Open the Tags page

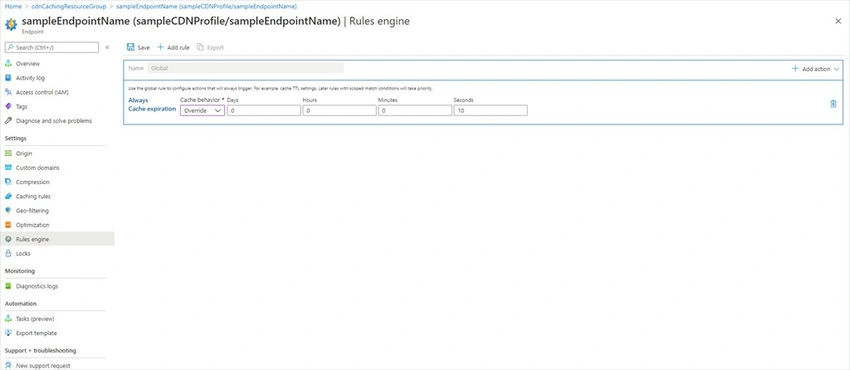point(22,107)
